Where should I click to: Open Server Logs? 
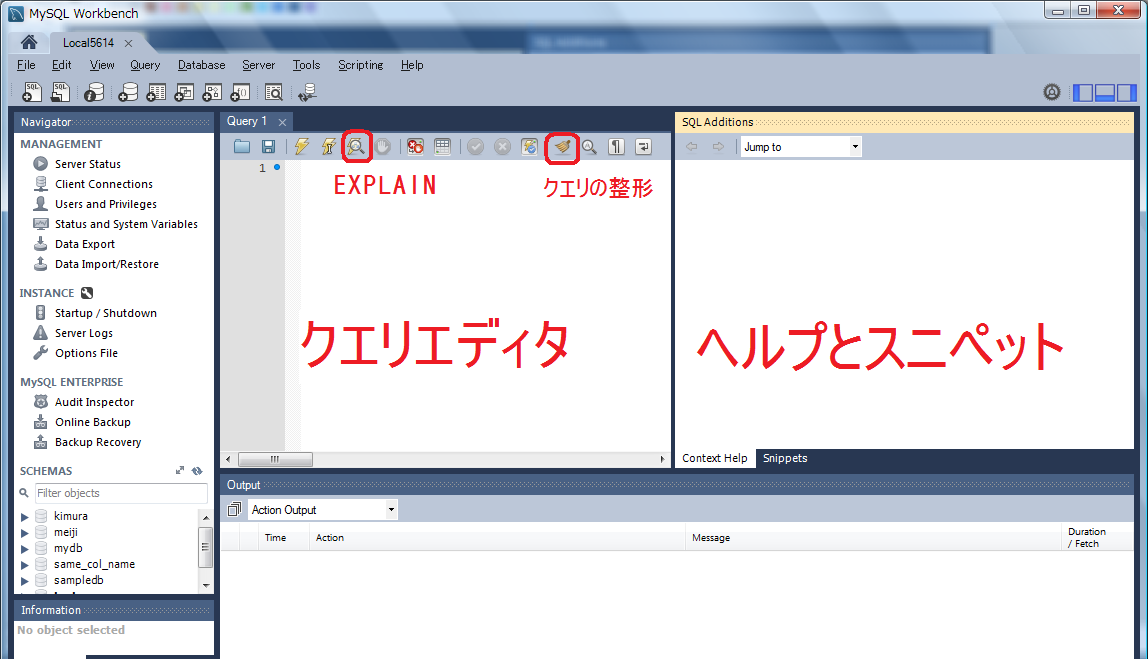pyautogui.click(x=83, y=333)
